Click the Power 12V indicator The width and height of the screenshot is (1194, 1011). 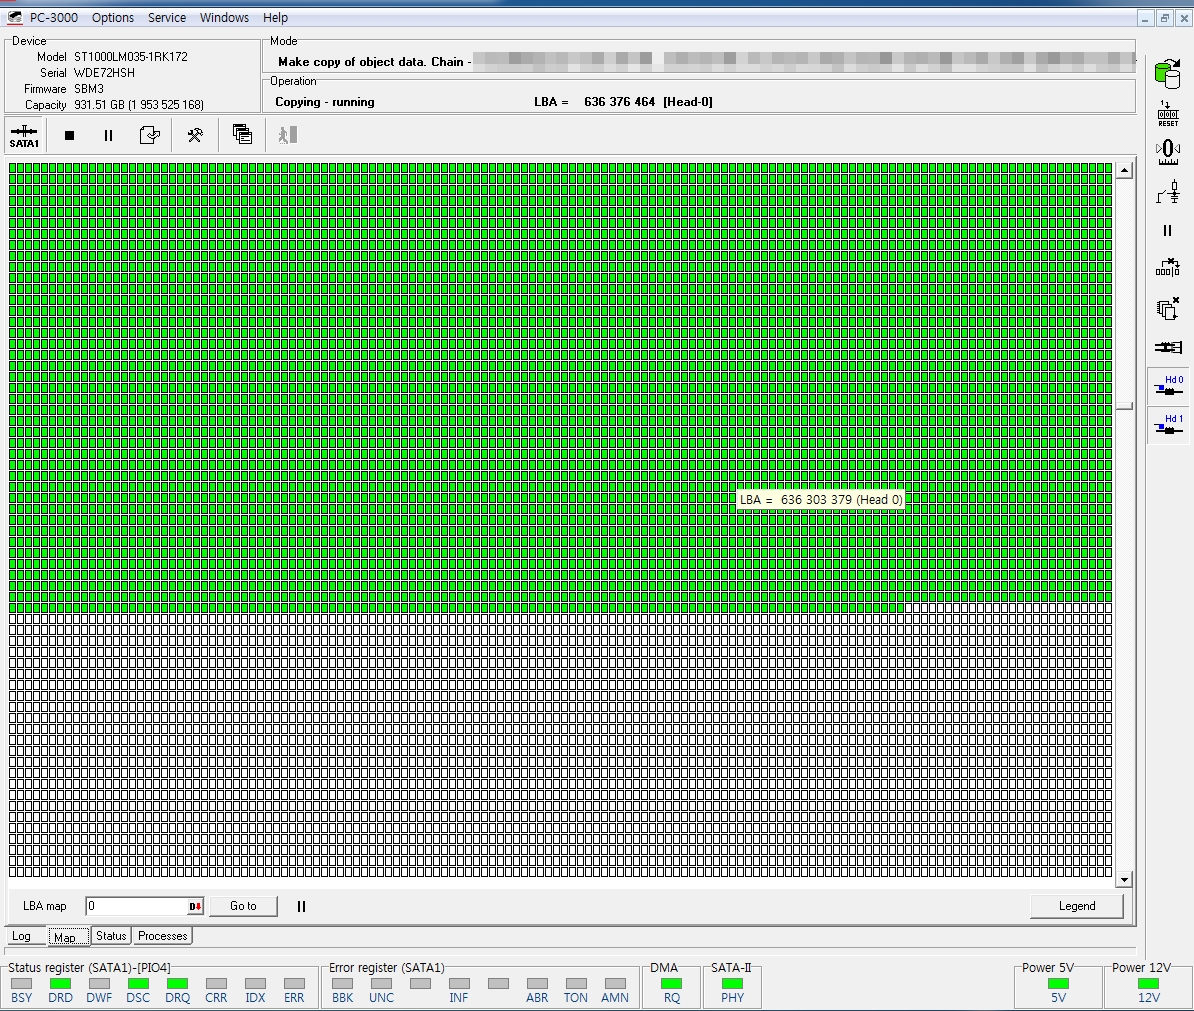(1148, 984)
